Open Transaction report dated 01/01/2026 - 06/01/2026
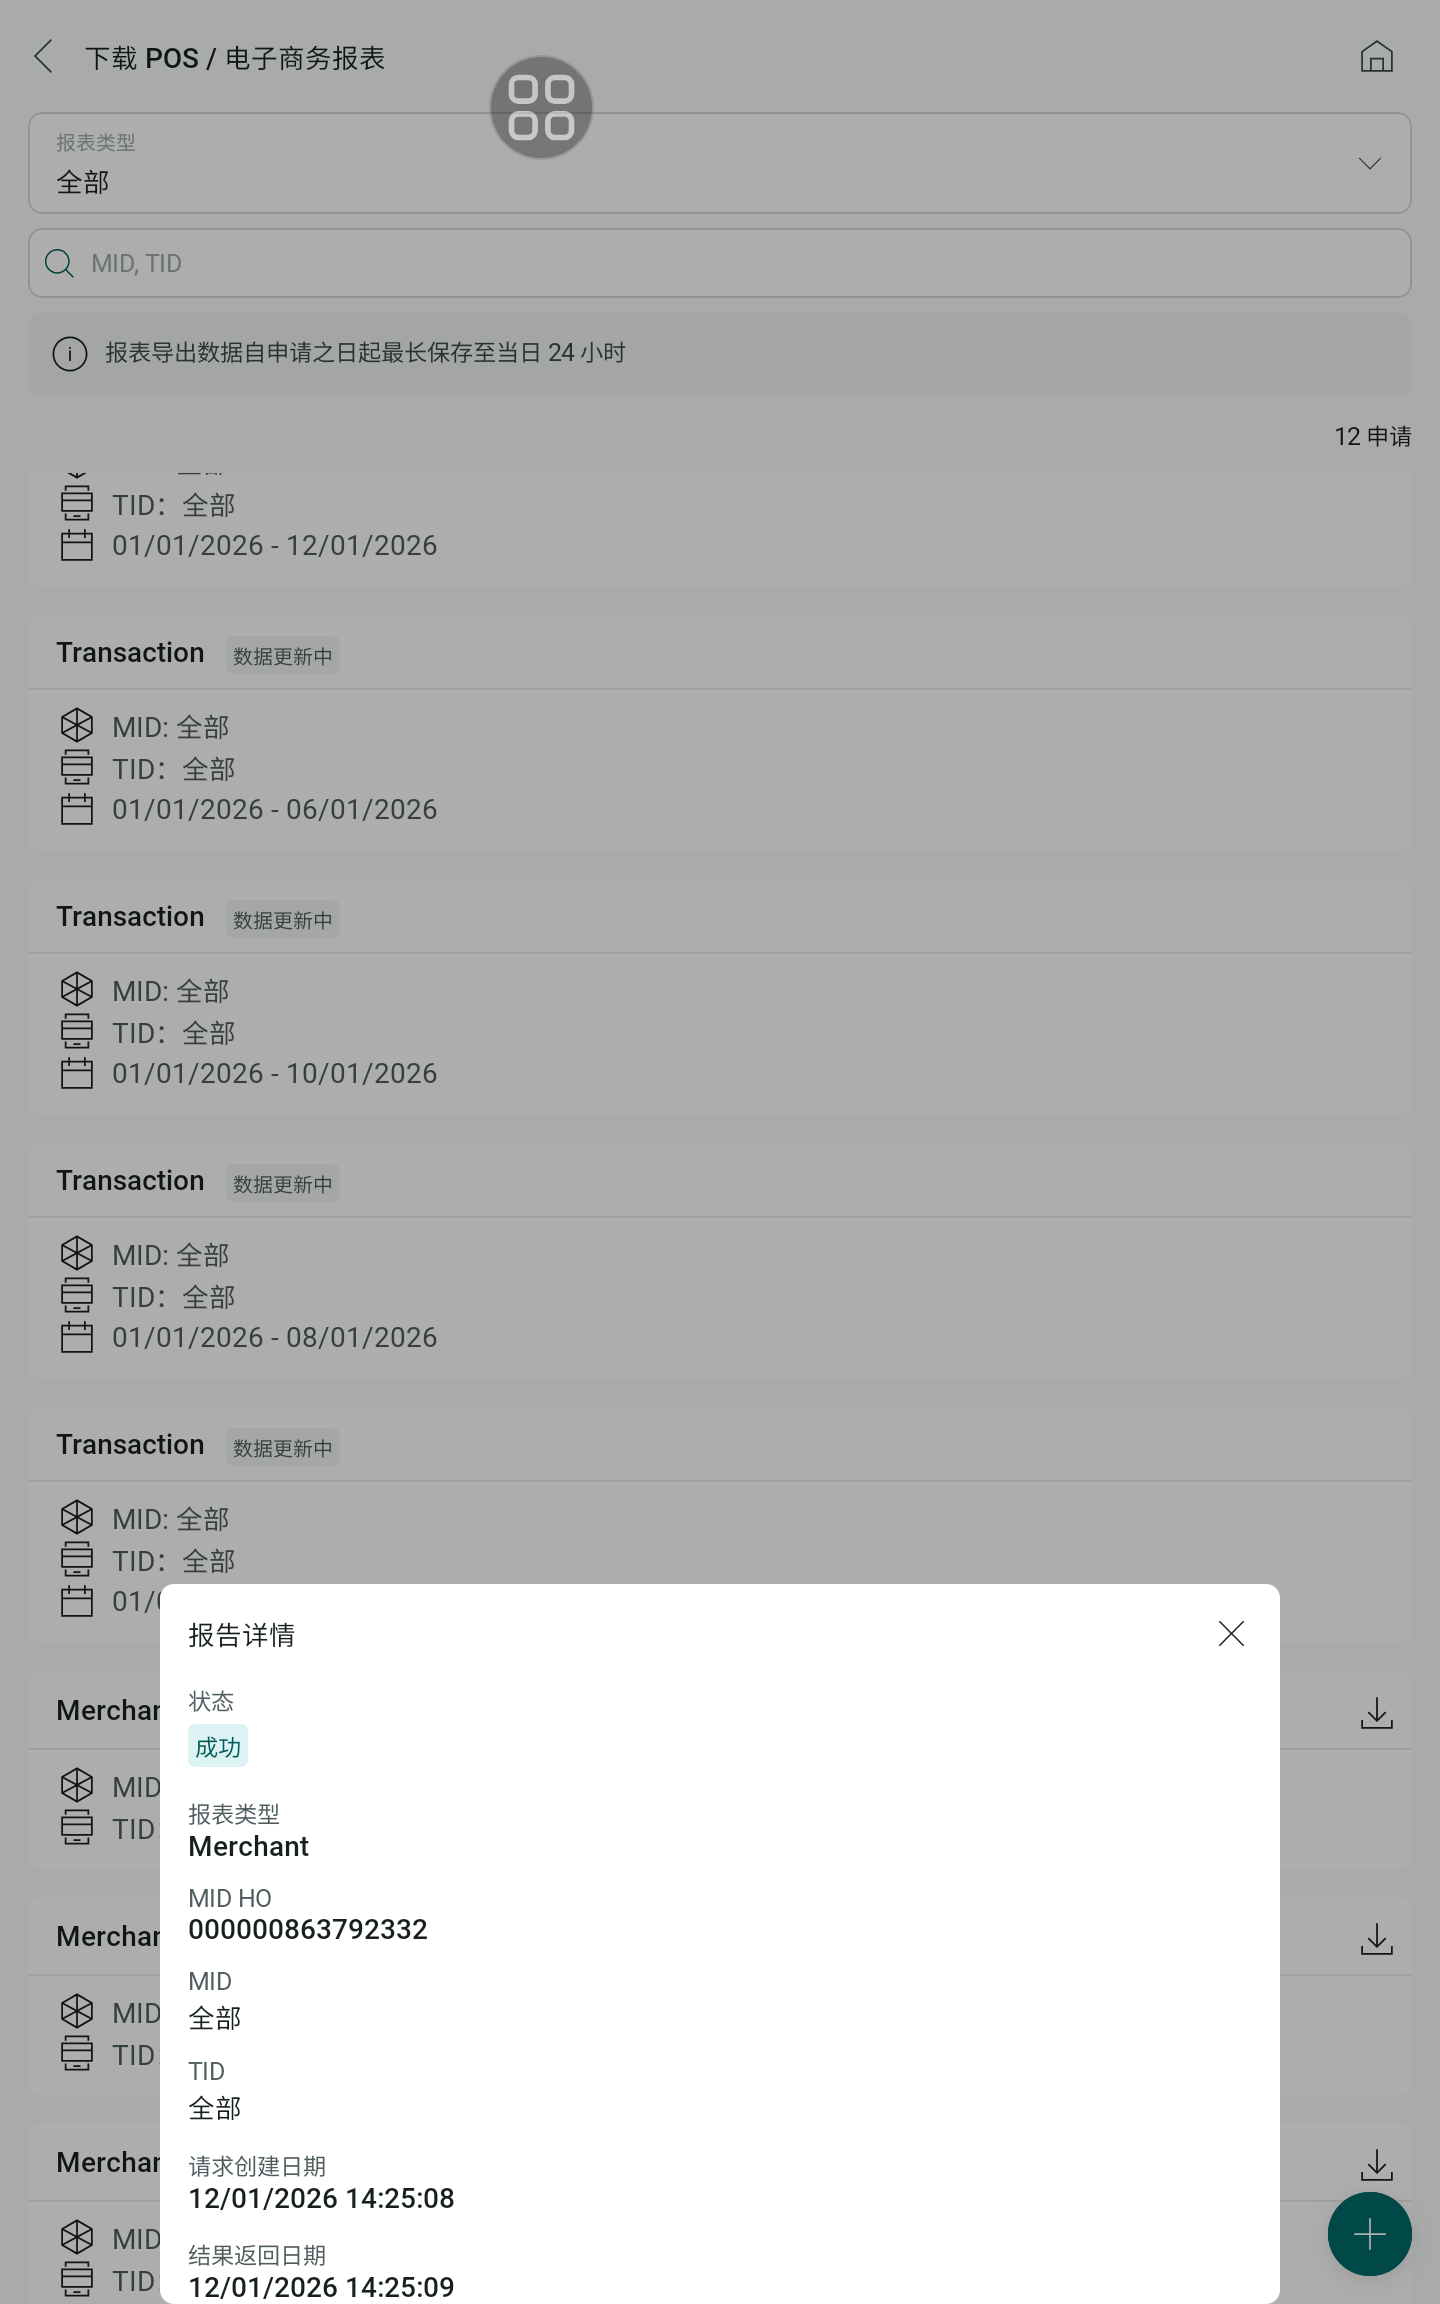The width and height of the screenshot is (1440, 2304). (720, 733)
